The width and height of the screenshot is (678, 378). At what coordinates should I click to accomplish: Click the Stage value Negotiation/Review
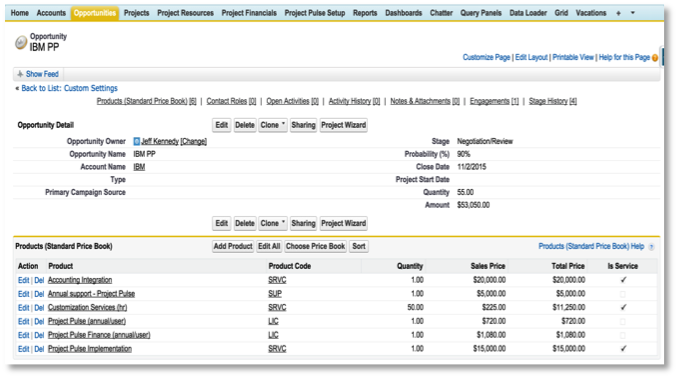485,141
